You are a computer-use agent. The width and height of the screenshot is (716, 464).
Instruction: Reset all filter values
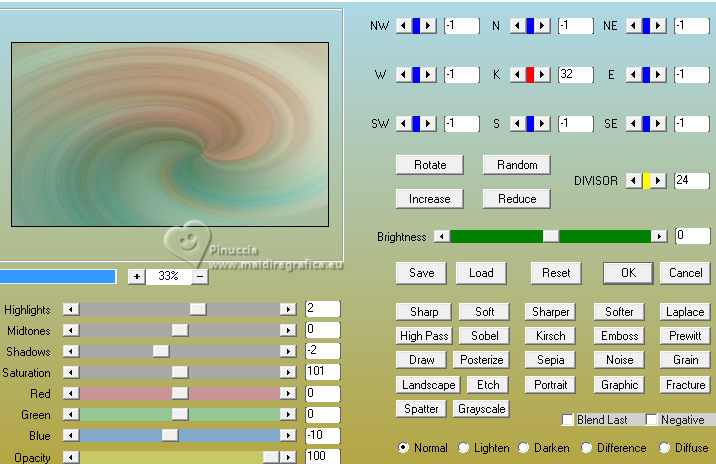click(556, 273)
